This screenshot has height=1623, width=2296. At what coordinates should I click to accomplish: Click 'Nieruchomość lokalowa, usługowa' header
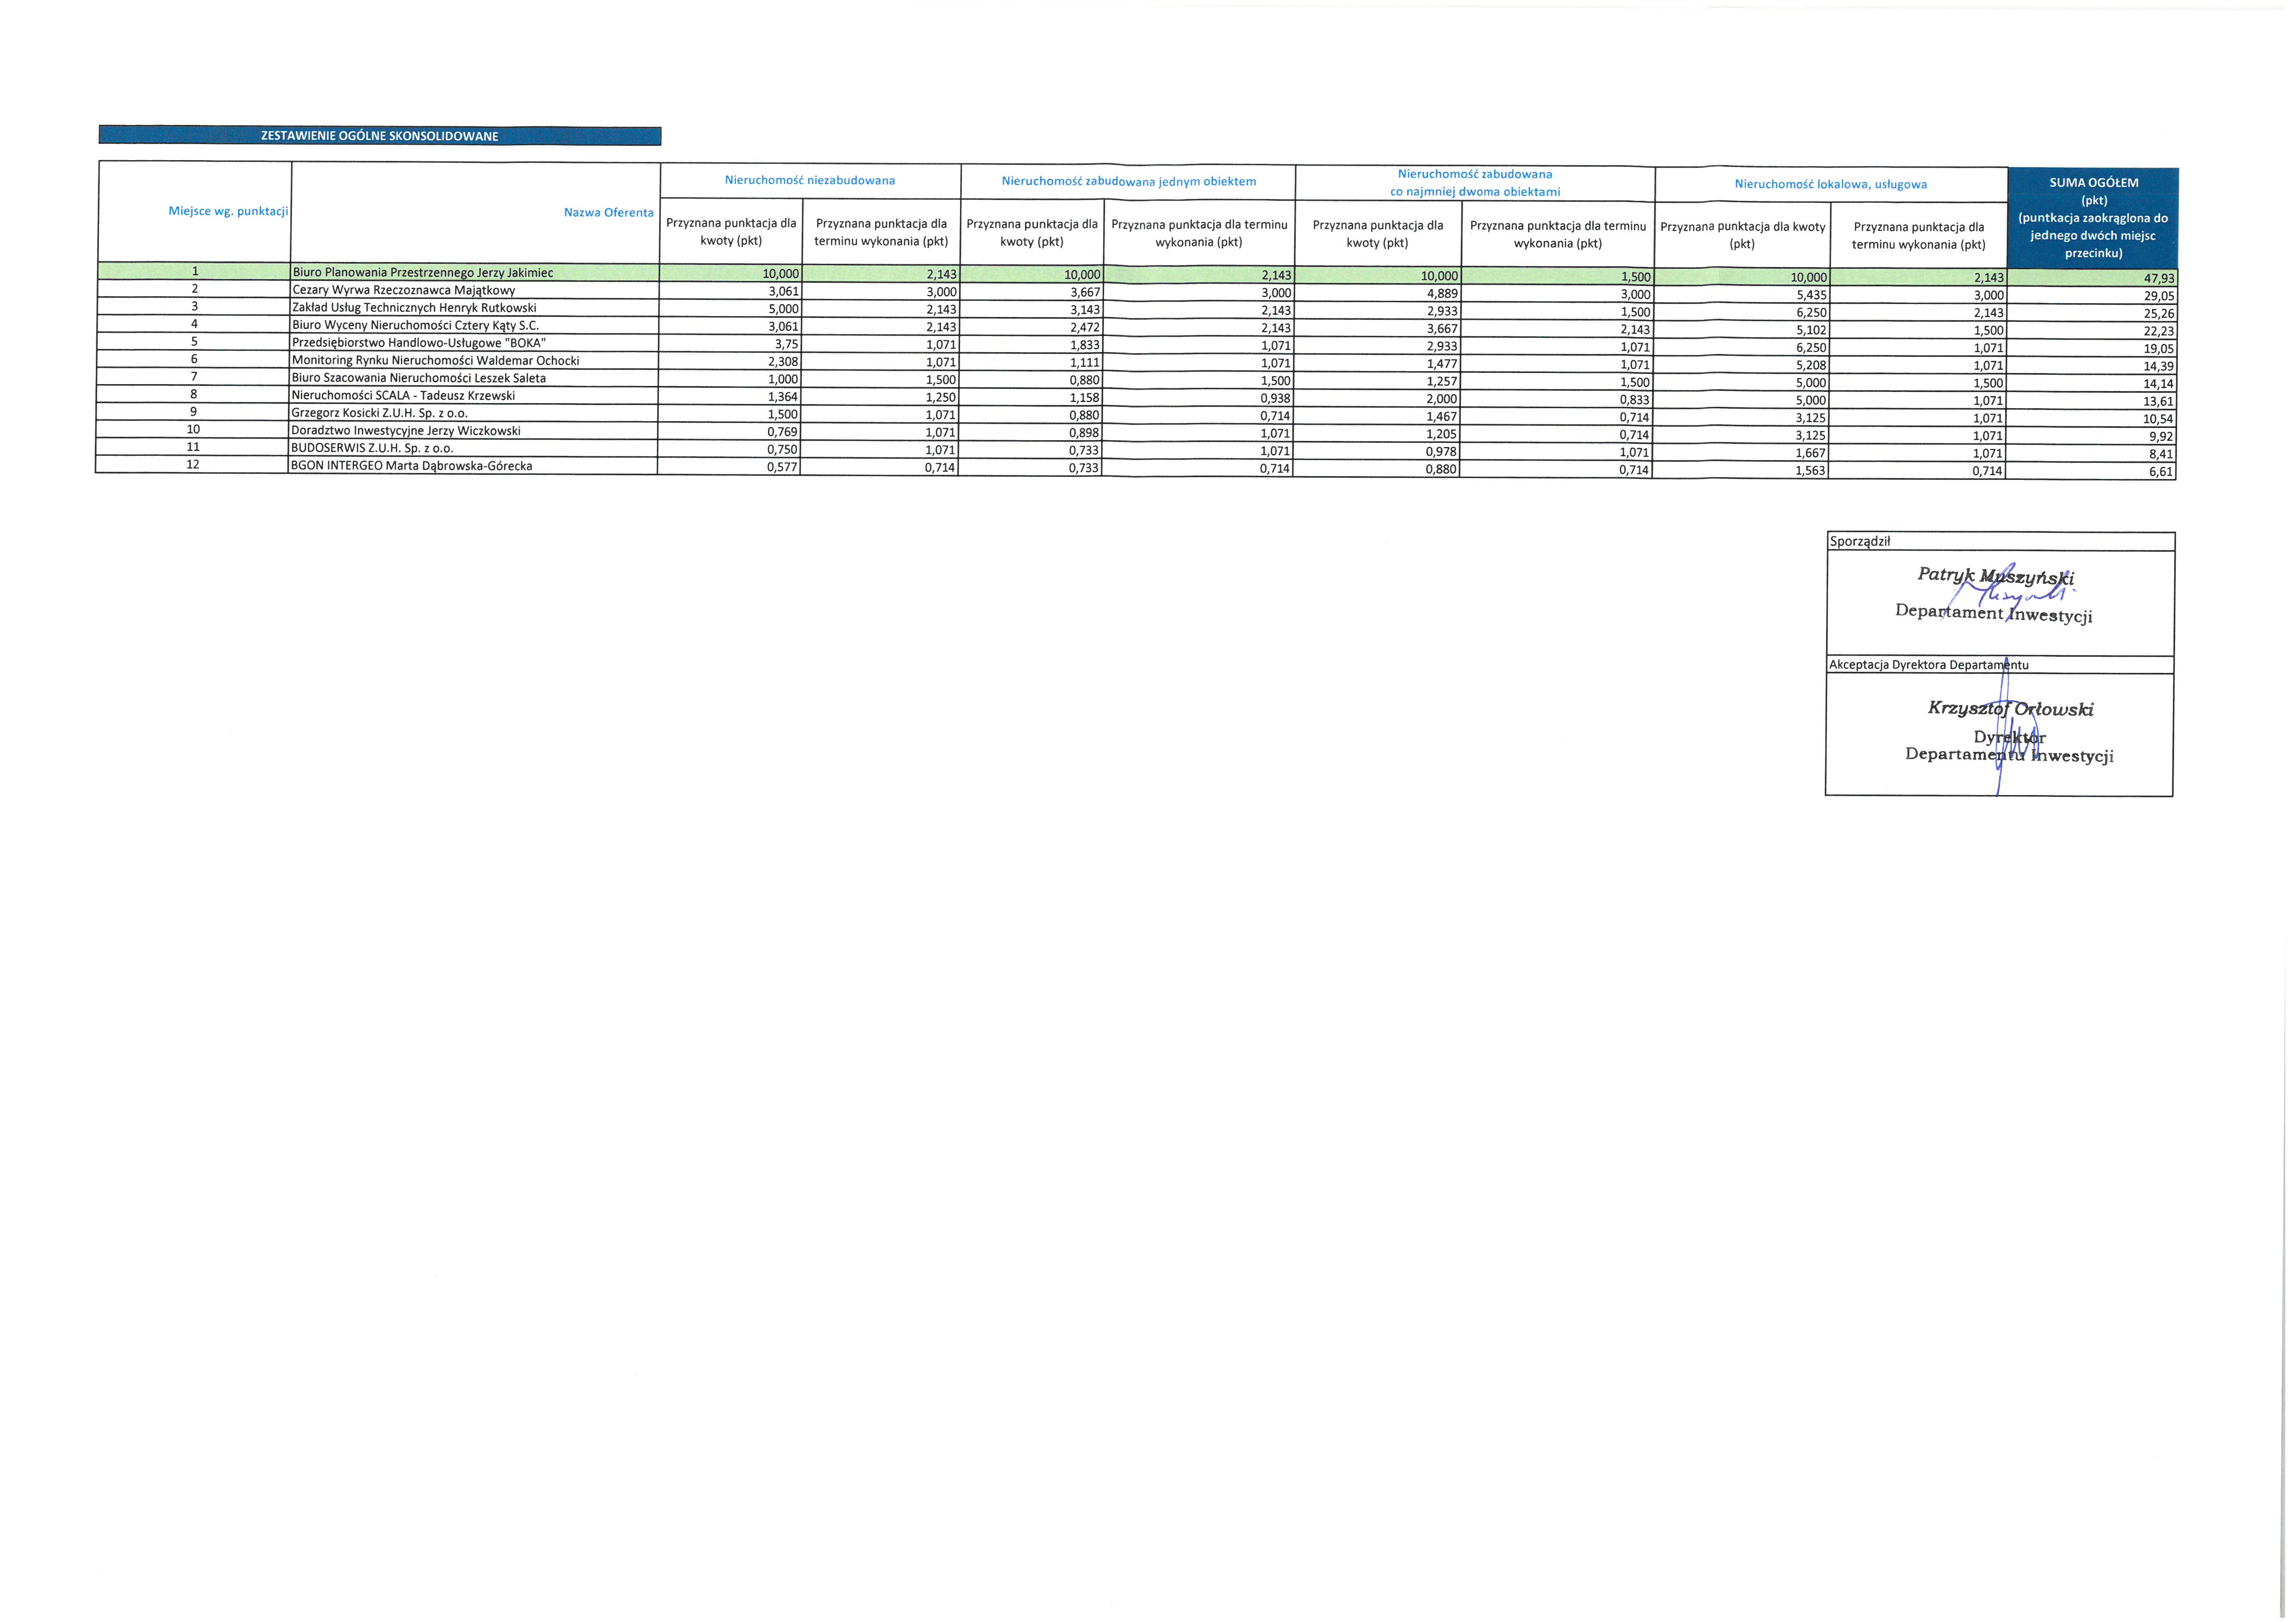click(1830, 184)
